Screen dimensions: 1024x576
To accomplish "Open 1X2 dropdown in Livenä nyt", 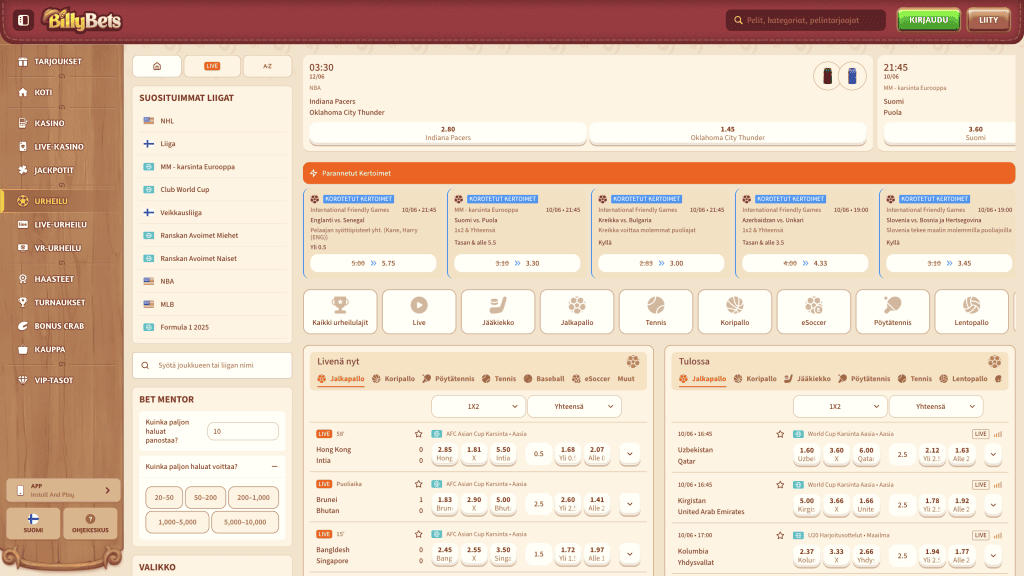I will [478, 406].
